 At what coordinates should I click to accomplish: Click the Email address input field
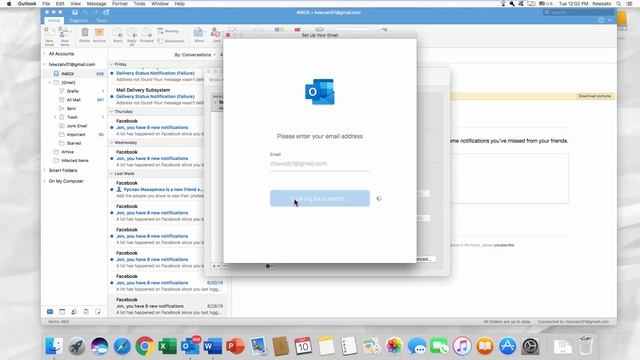coord(320,164)
